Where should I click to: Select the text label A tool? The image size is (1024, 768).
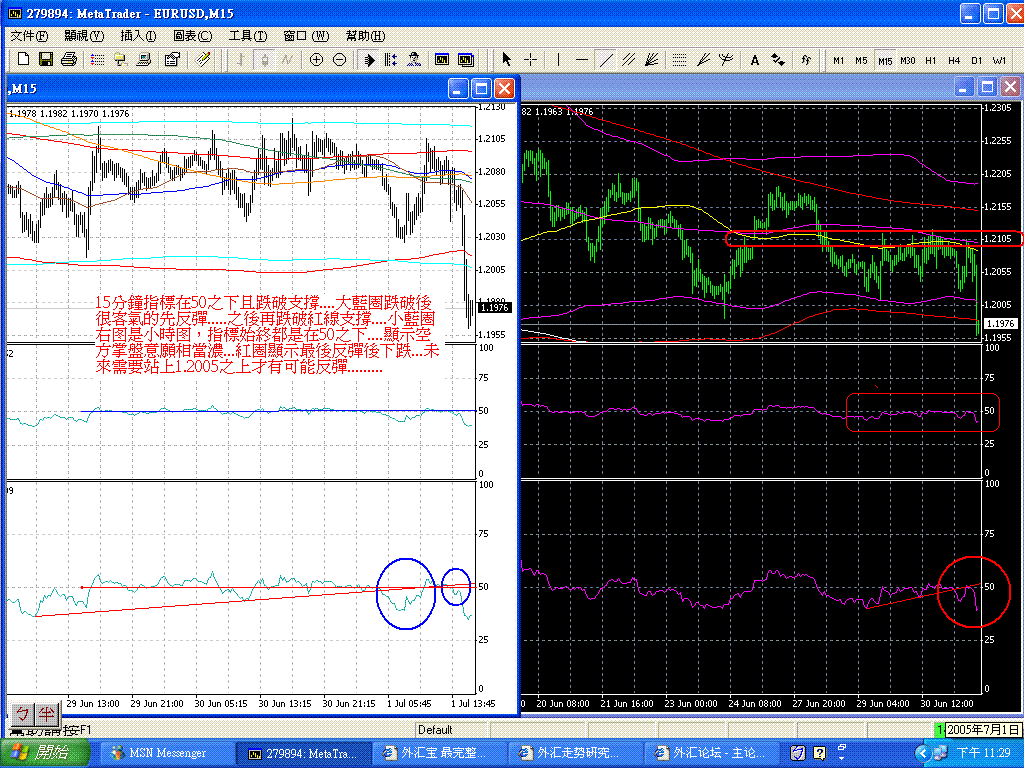(754, 60)
